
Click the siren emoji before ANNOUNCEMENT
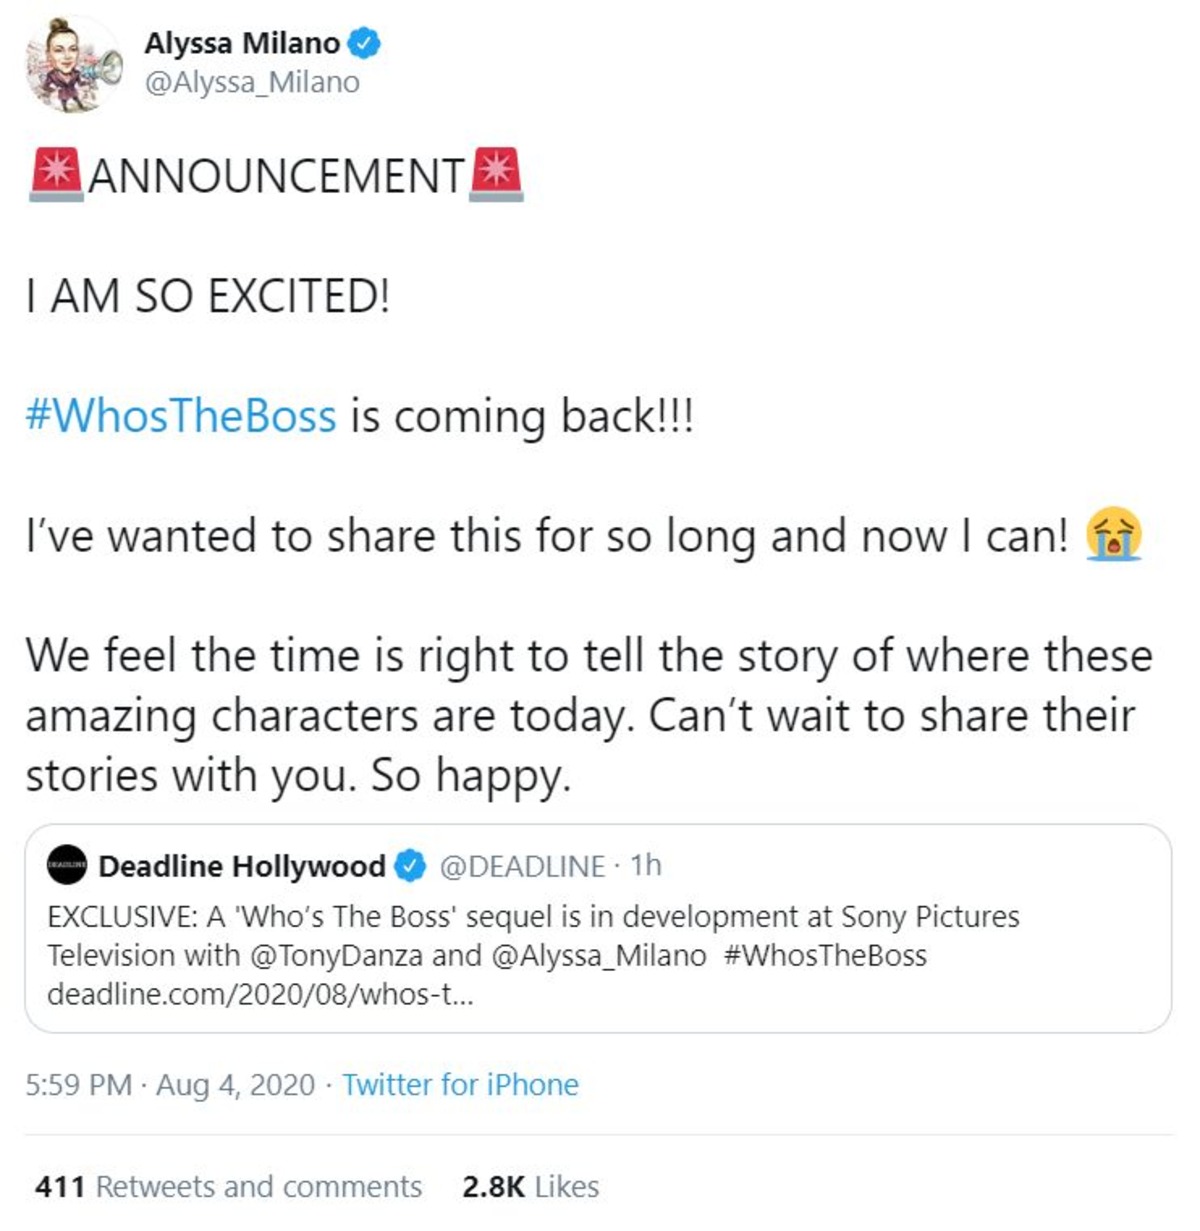pos(56,175)
